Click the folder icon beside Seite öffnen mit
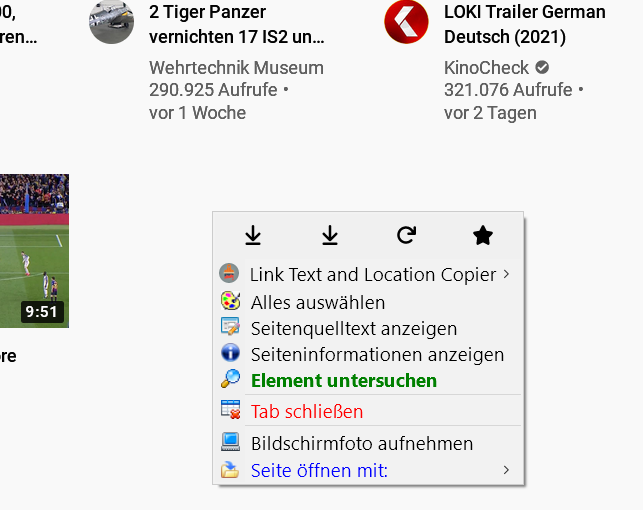This screenshot has width=643, height=510. coord(231,469)
